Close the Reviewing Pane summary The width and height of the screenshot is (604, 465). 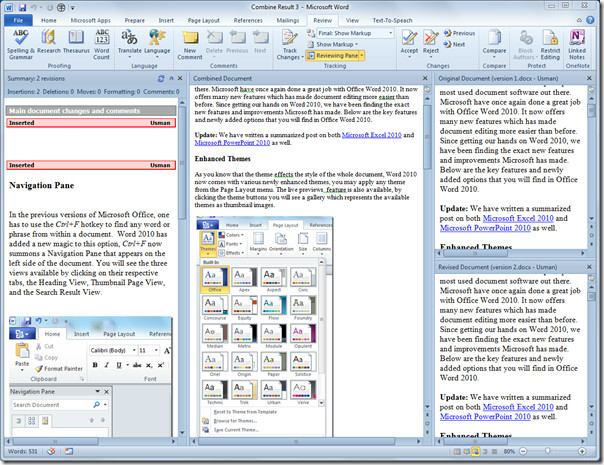pos(180,79)
